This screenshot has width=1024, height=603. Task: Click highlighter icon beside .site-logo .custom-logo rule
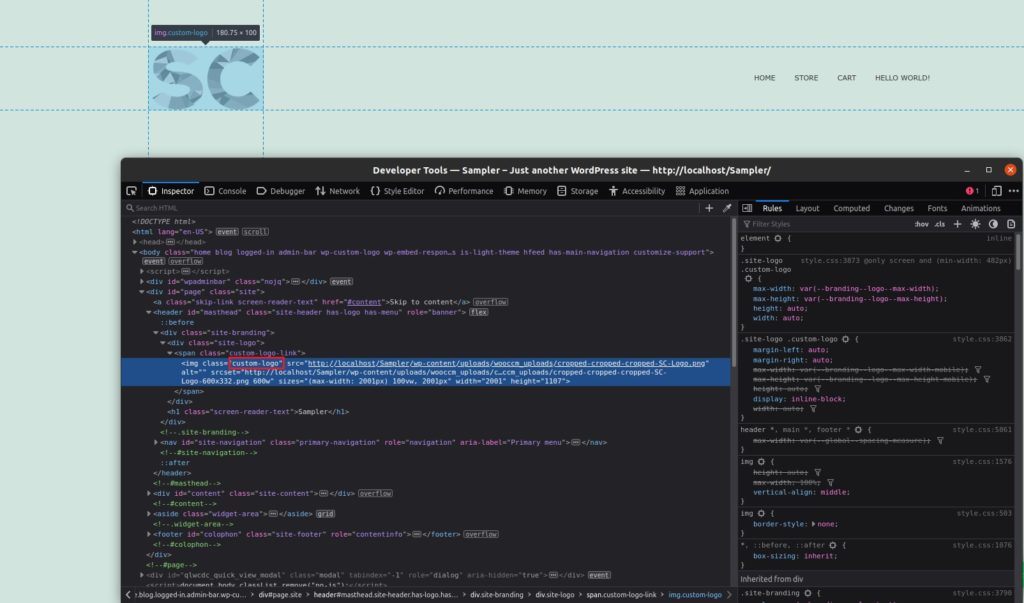pos(846,339)
